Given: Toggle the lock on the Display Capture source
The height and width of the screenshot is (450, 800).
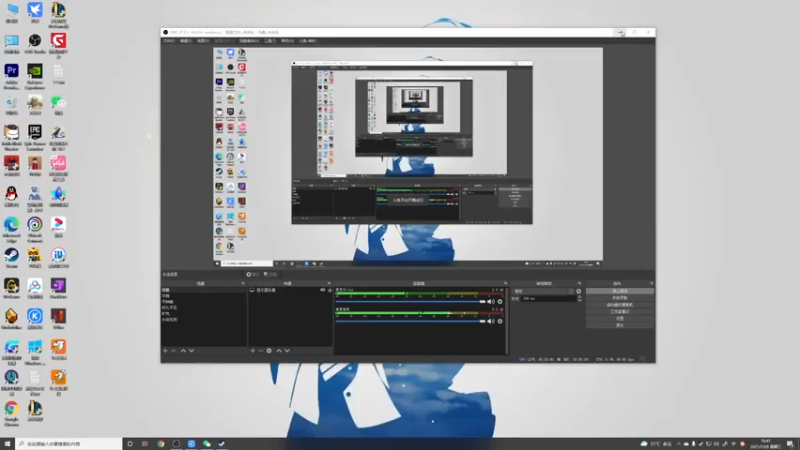Looking at the screenshot, I should [330, 290].
